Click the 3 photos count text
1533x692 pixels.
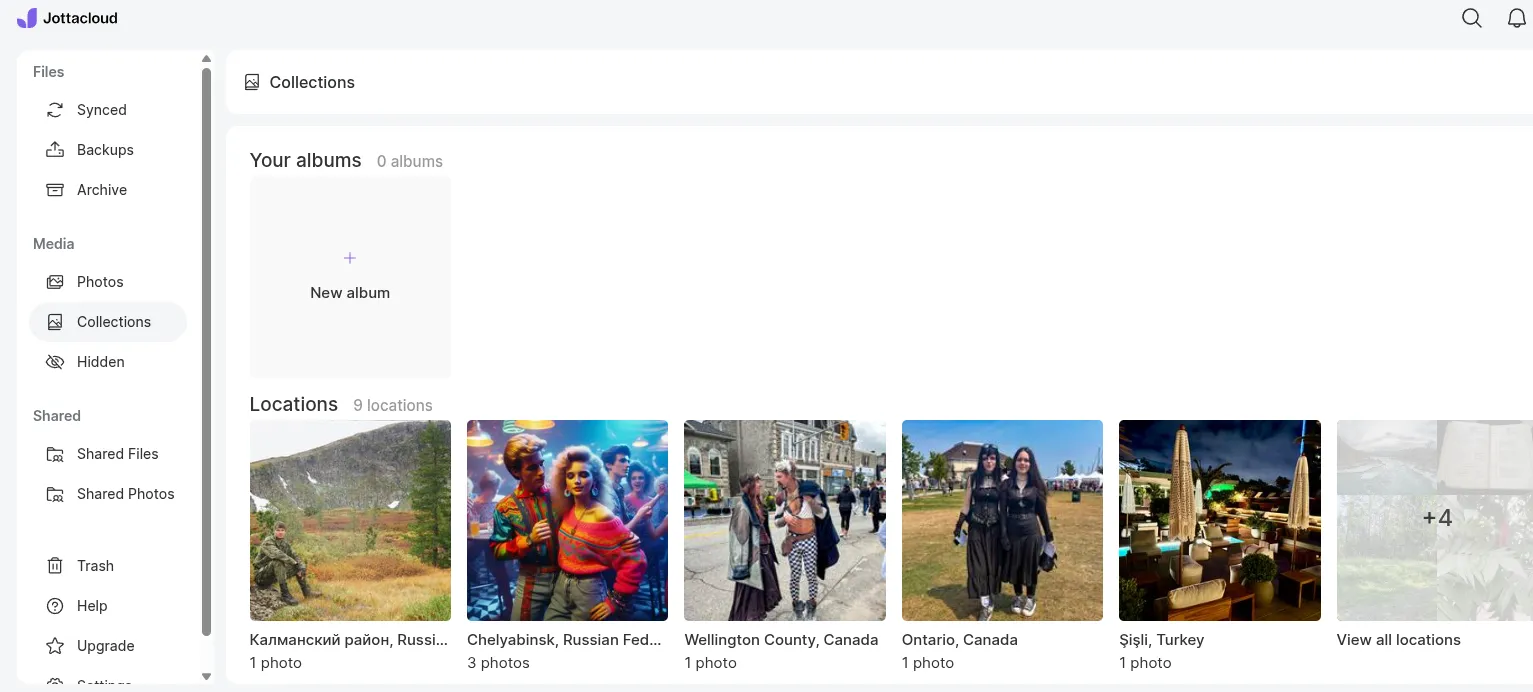point(498,663)
